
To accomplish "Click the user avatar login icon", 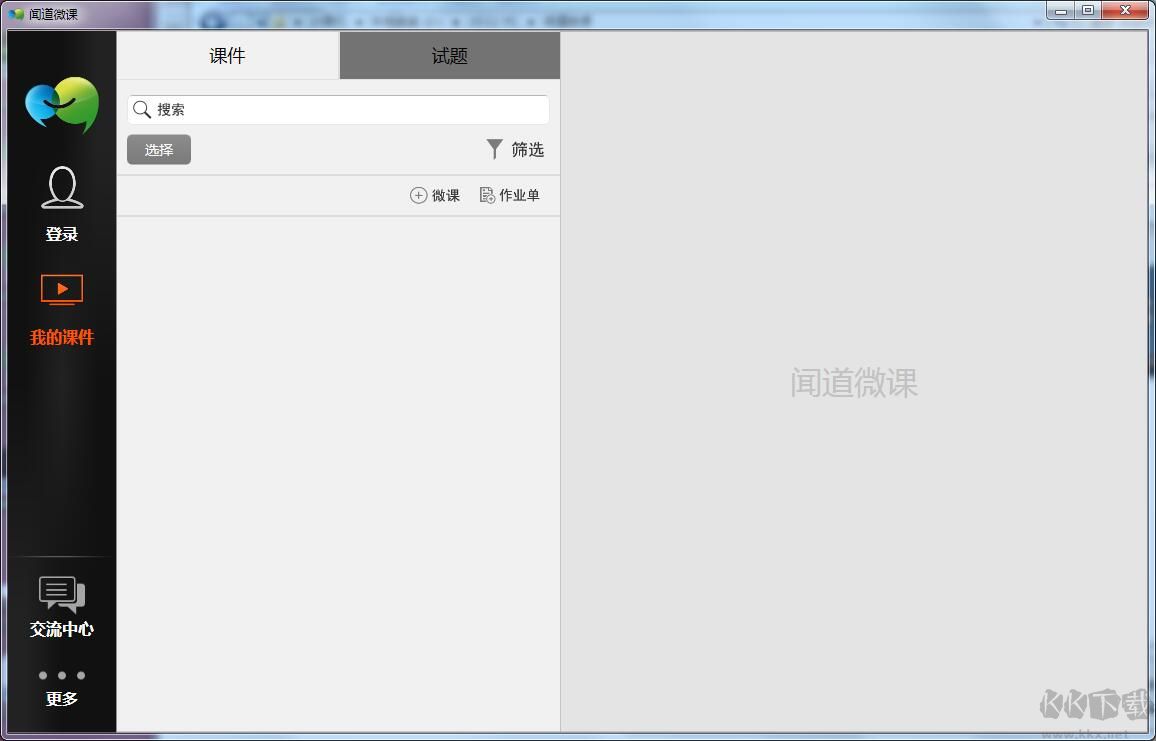I will tap(62, 188).
